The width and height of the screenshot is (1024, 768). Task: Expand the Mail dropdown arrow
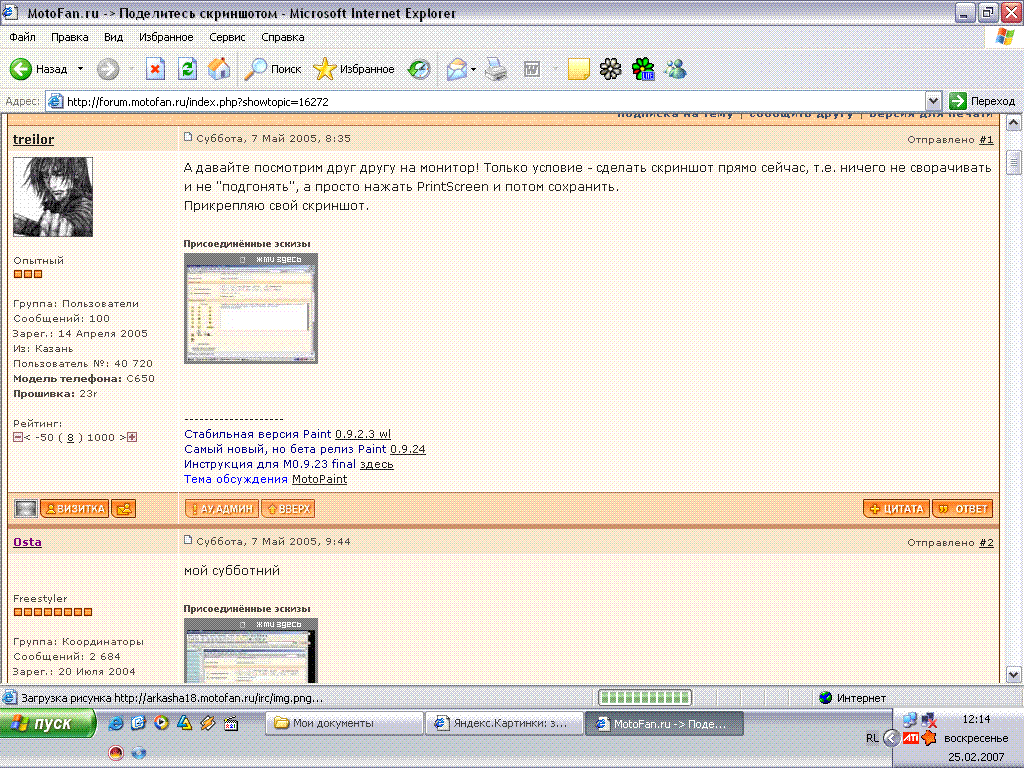pyautogui.click(x=473, y=69)
